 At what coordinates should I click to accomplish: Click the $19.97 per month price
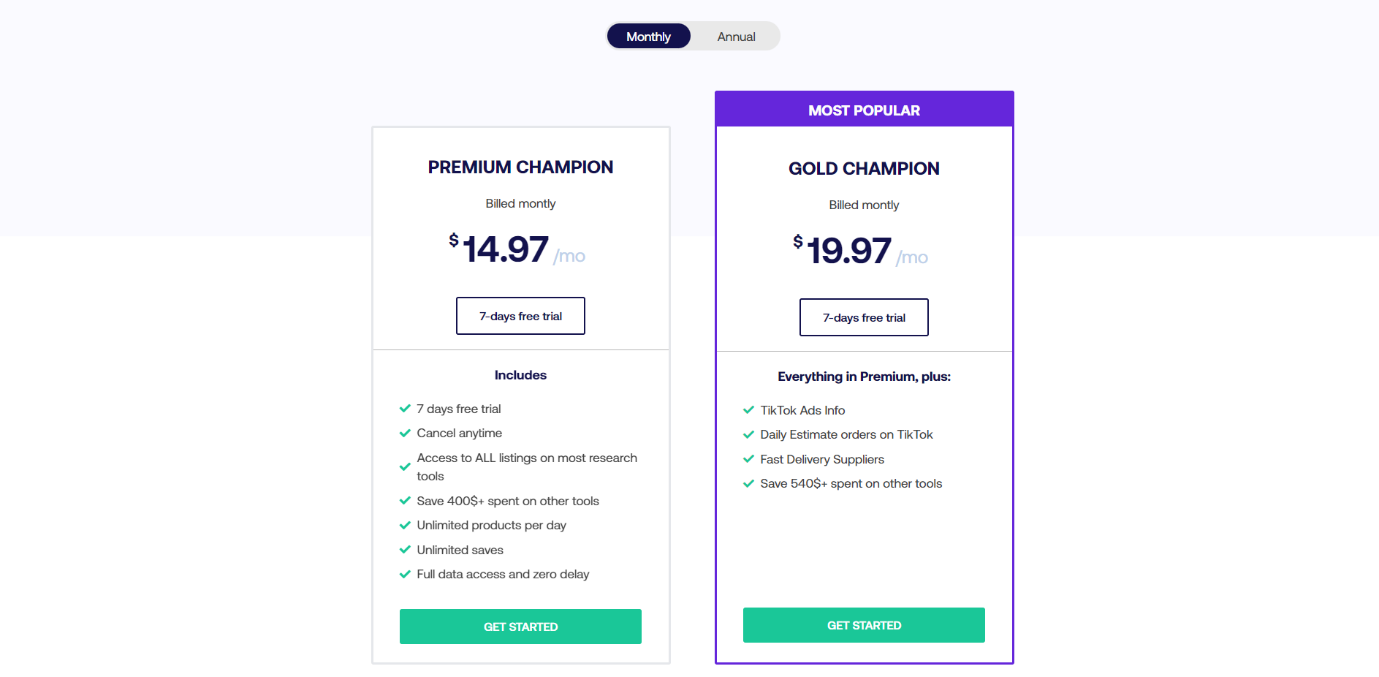(x=849, y=251)
